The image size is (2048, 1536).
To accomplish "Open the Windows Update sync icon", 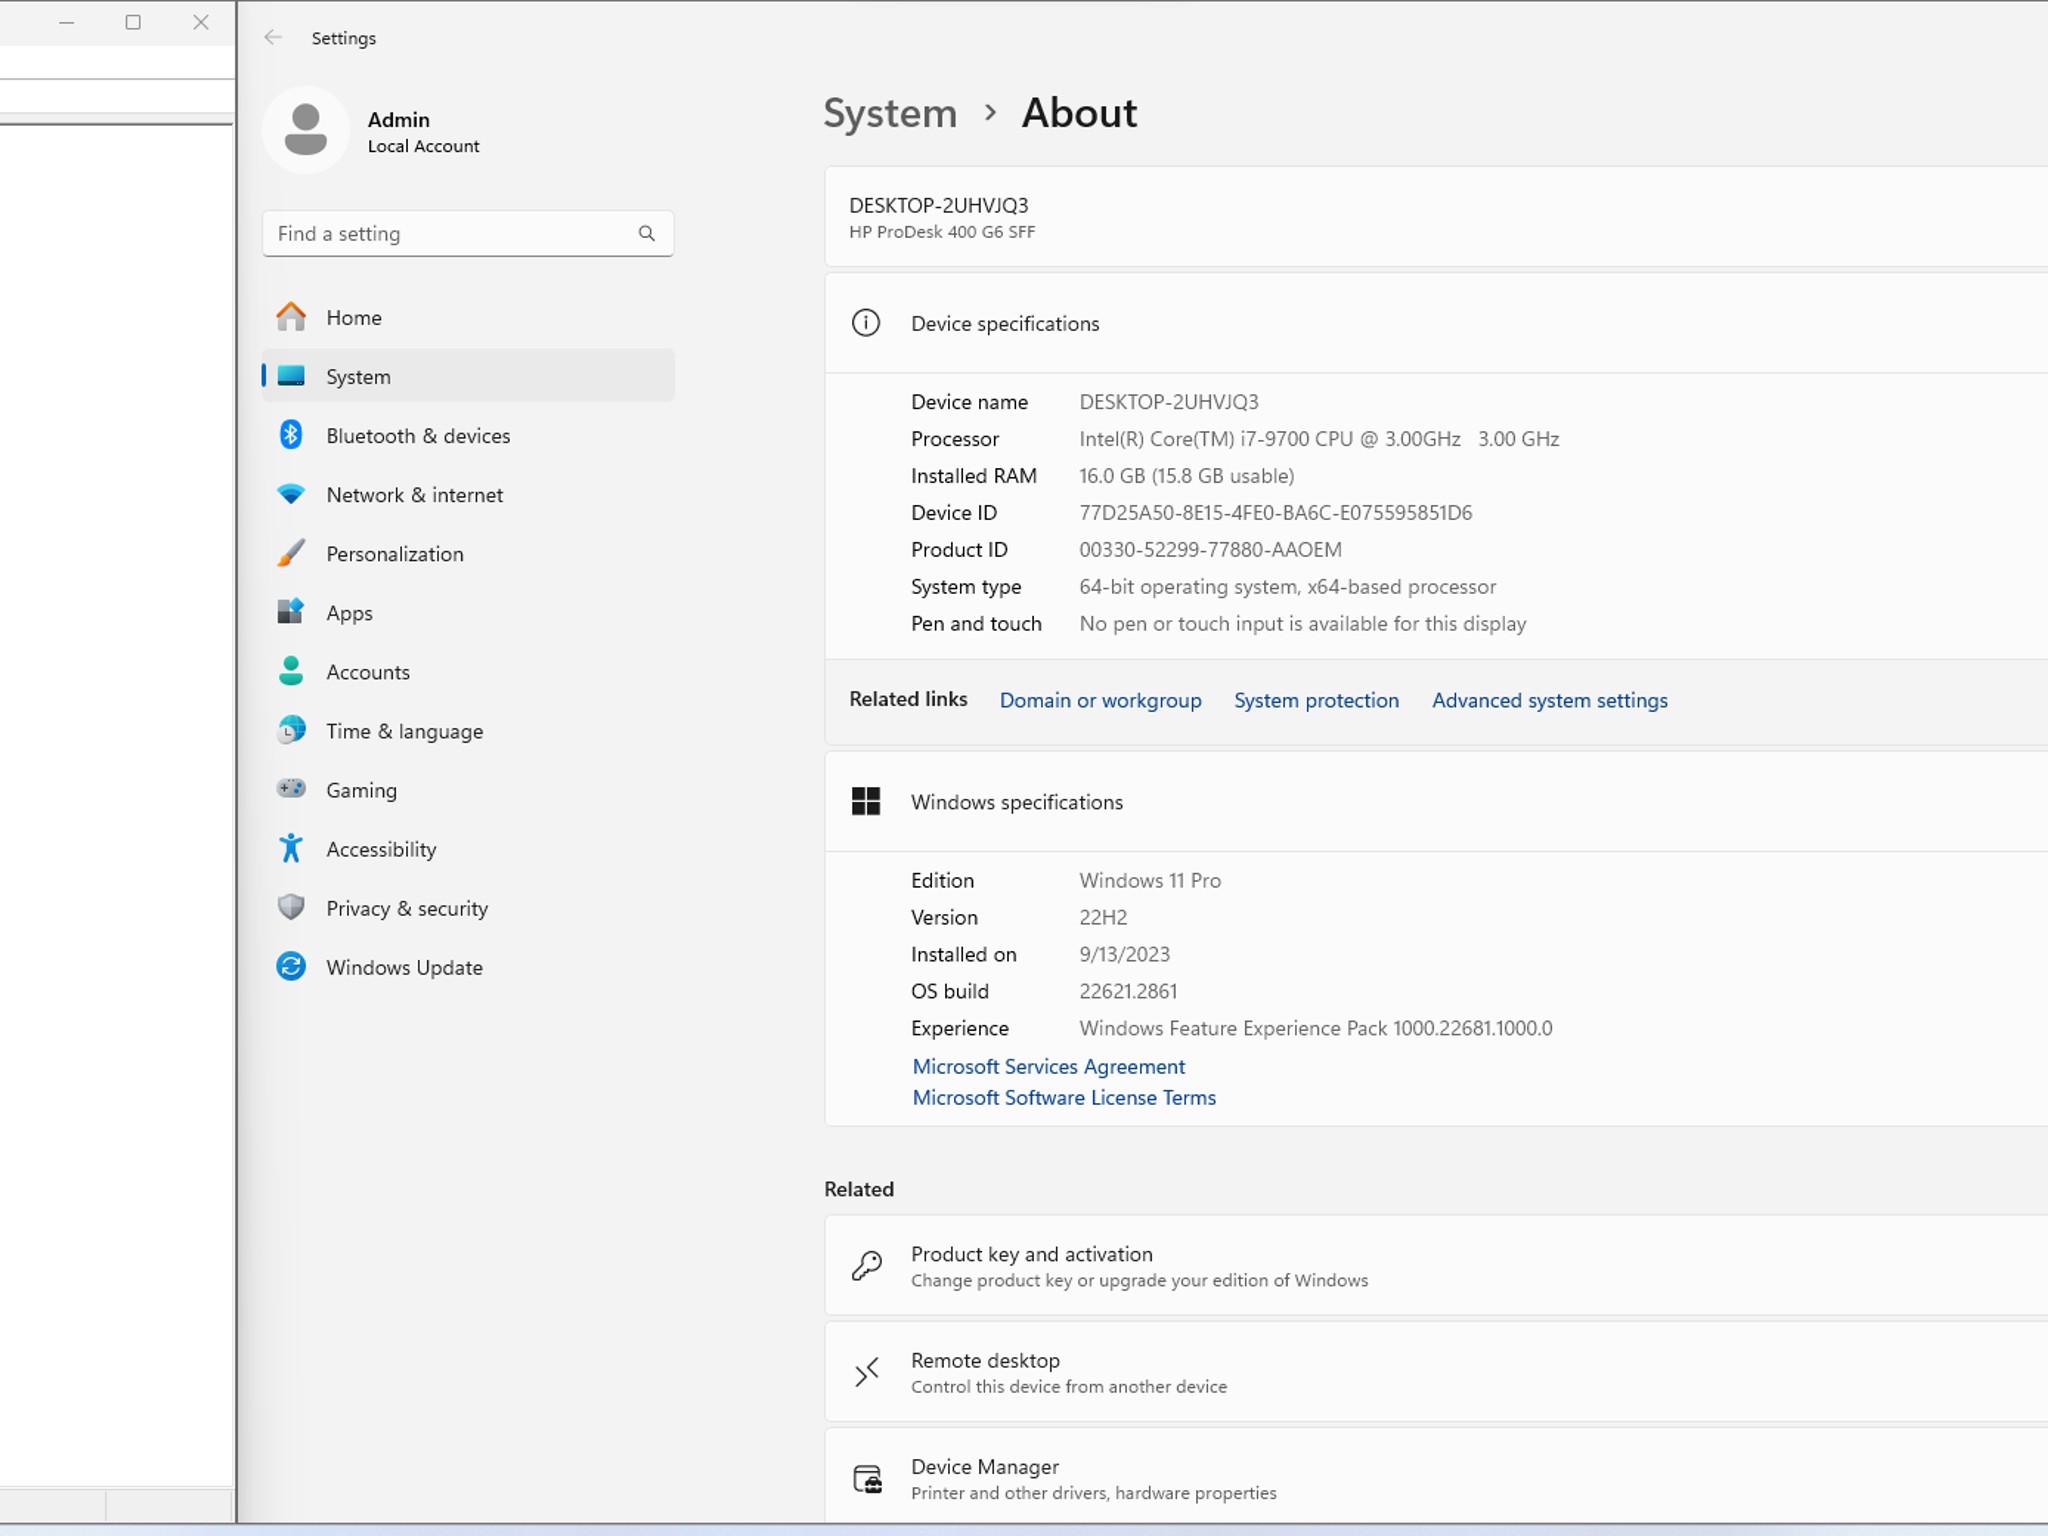I will [x=291, y=966].
